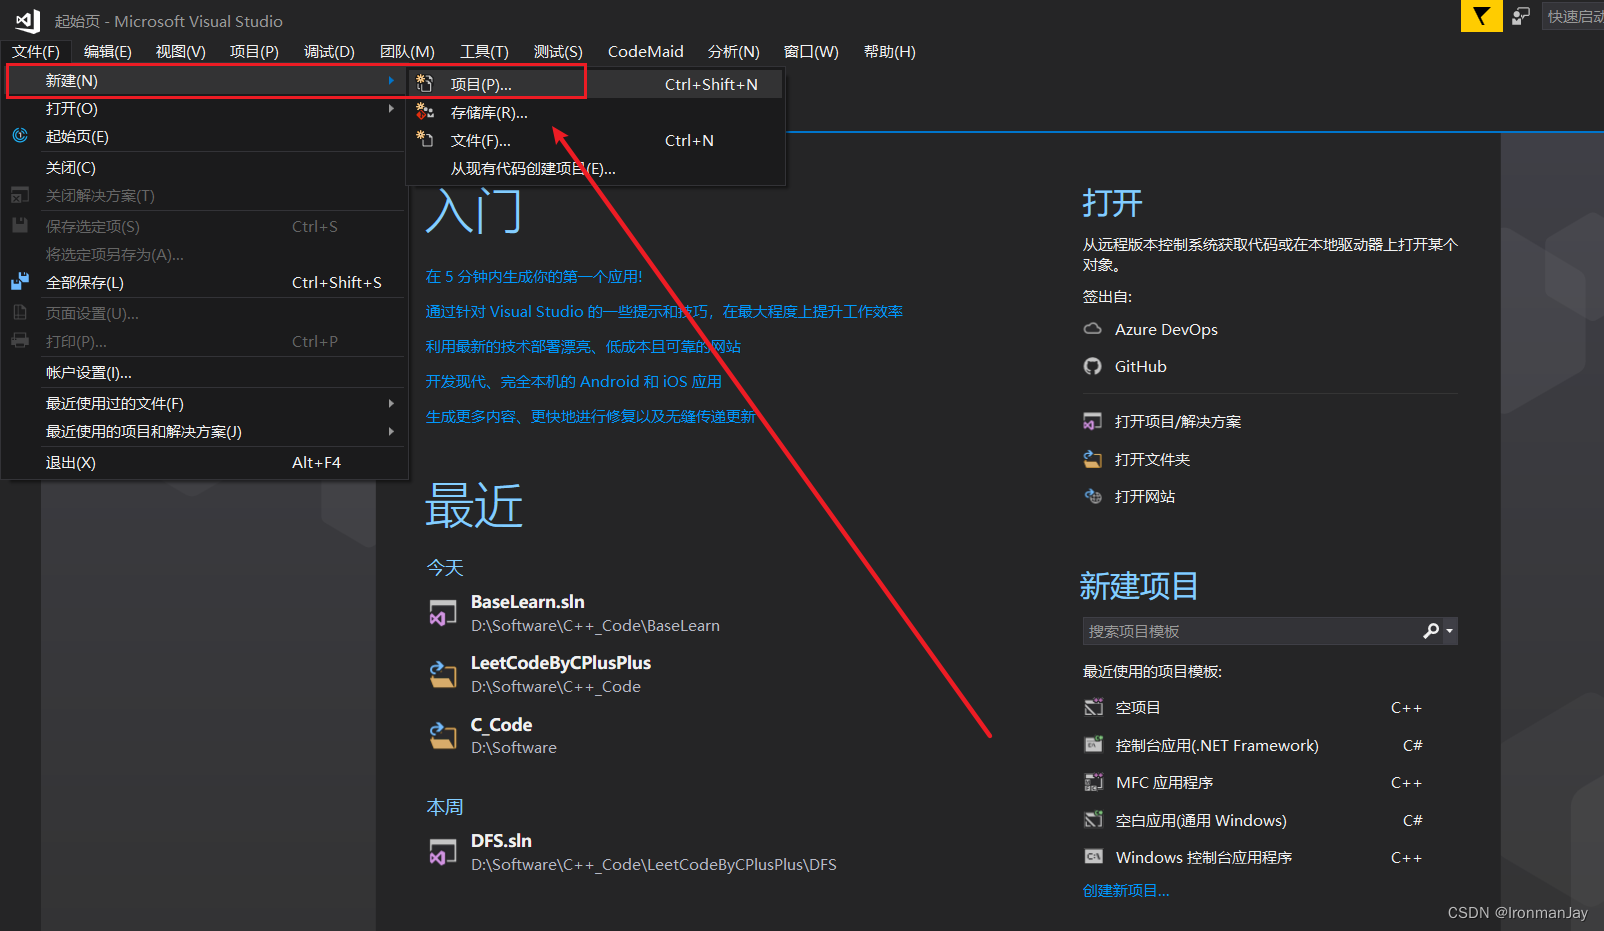Click the 快速启动 quick launch box
The height and width of the screenshot is (931, 1604).
pos(1574,16)
